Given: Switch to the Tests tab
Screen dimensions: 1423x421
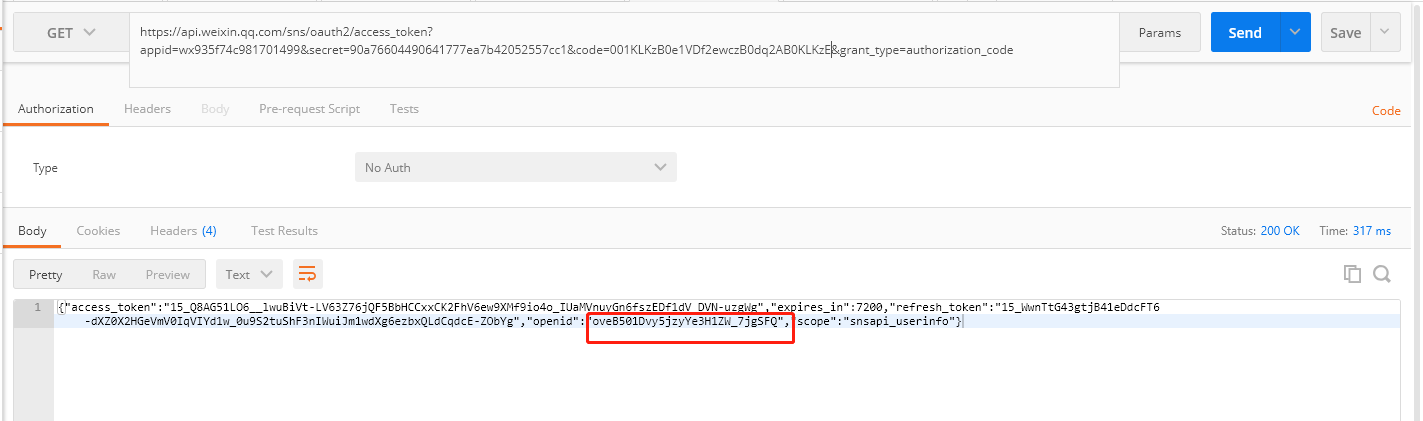Looking at the screenshot, I should (x=404, y=108).
